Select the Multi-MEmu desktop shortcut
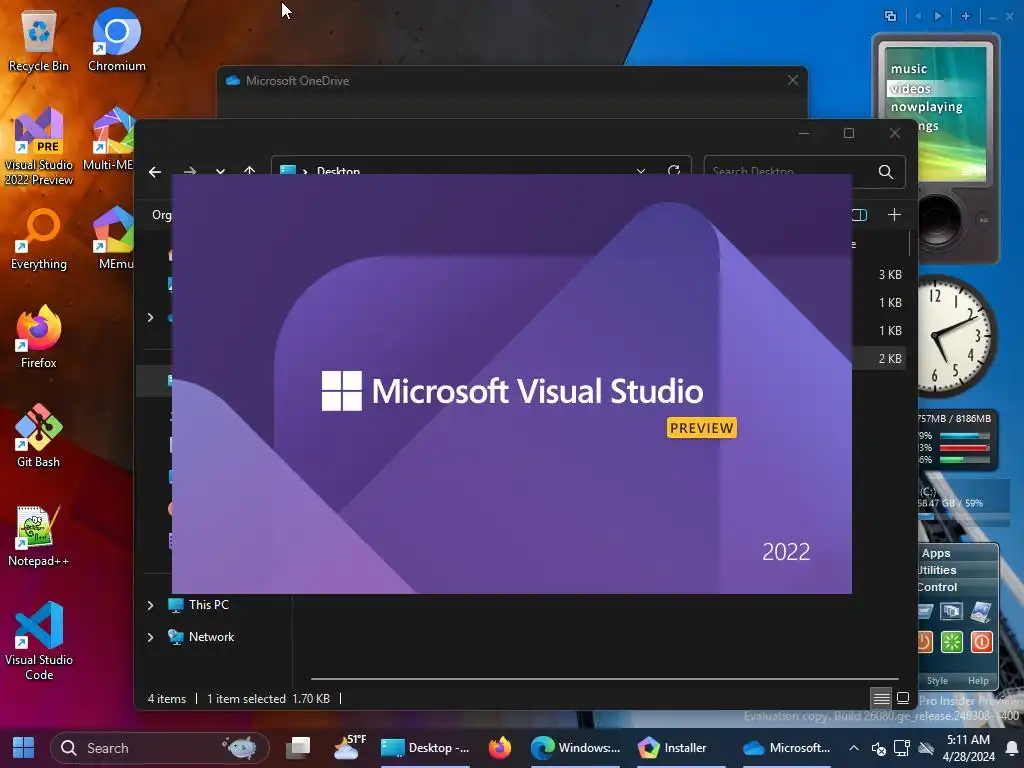This screenshot has height=768, width=1024. (108, 139)
